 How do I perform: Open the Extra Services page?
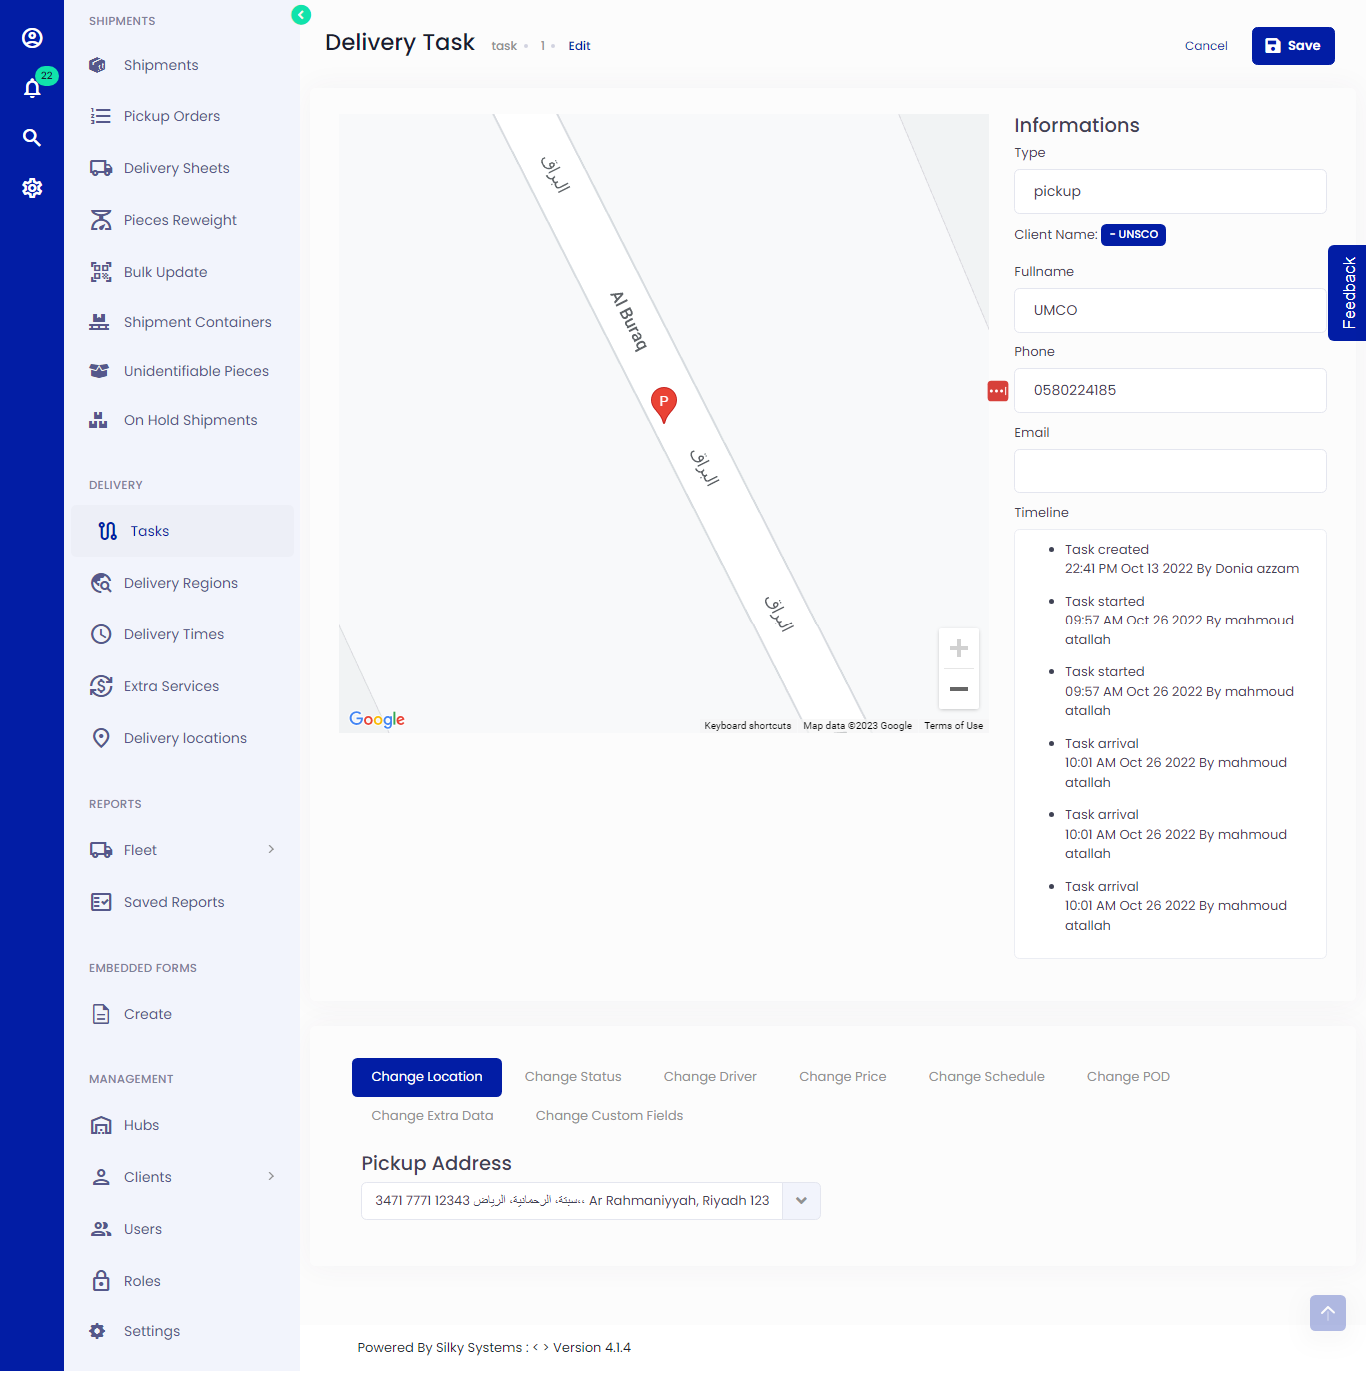[171, 686]
